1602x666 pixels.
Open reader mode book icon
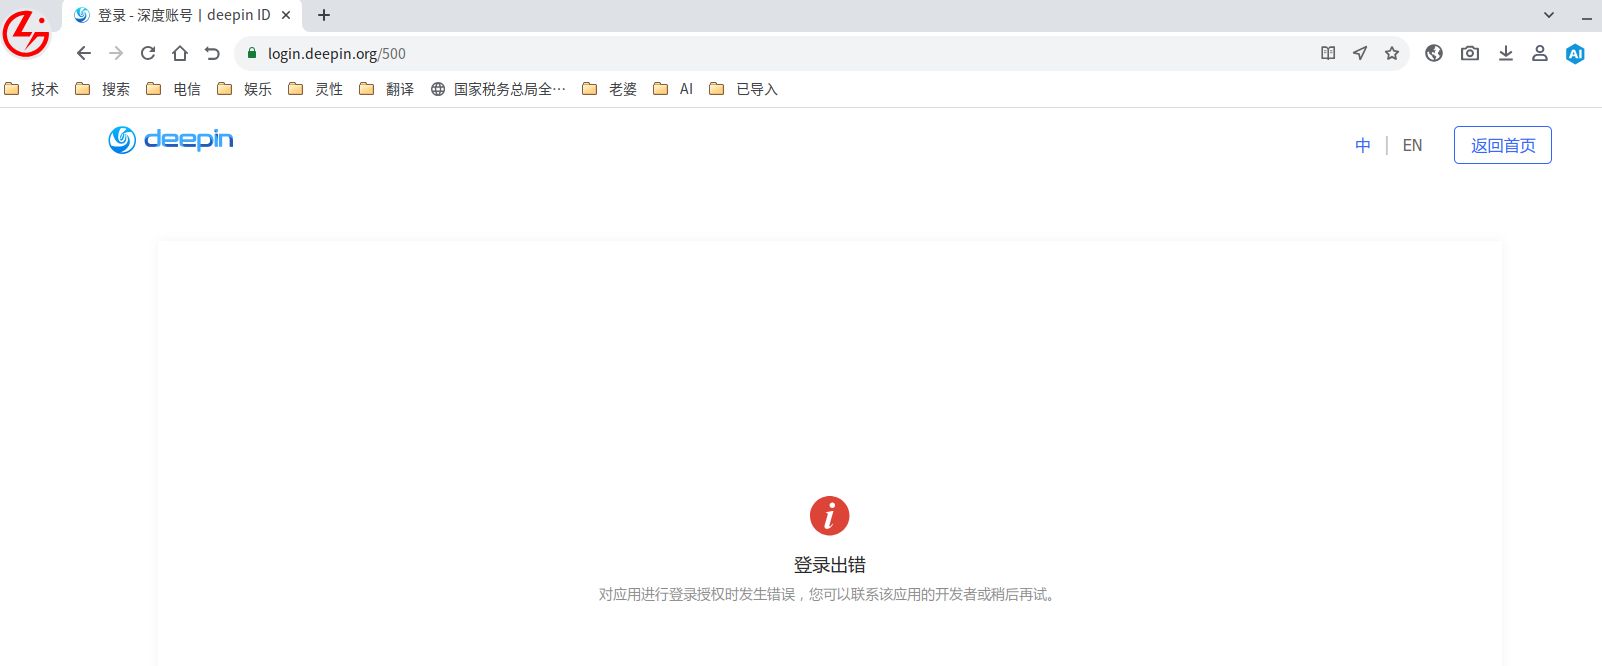1328,53
